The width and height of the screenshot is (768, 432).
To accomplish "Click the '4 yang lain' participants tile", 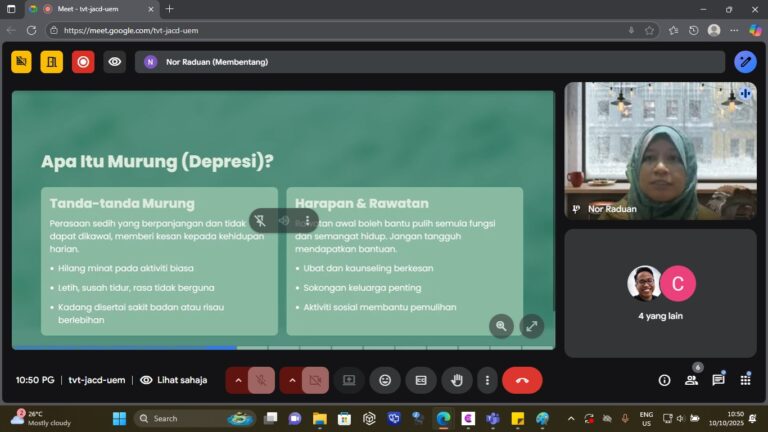I will click(660, 293).
